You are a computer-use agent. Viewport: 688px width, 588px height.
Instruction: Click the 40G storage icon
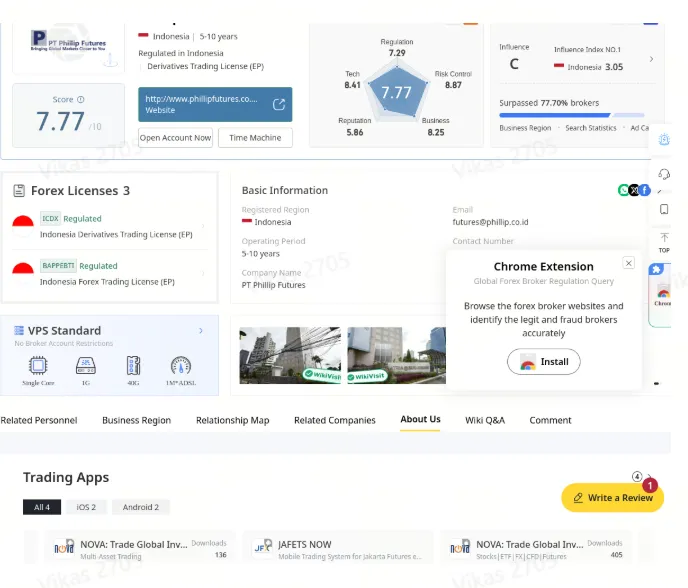click(x=133, y=366)
